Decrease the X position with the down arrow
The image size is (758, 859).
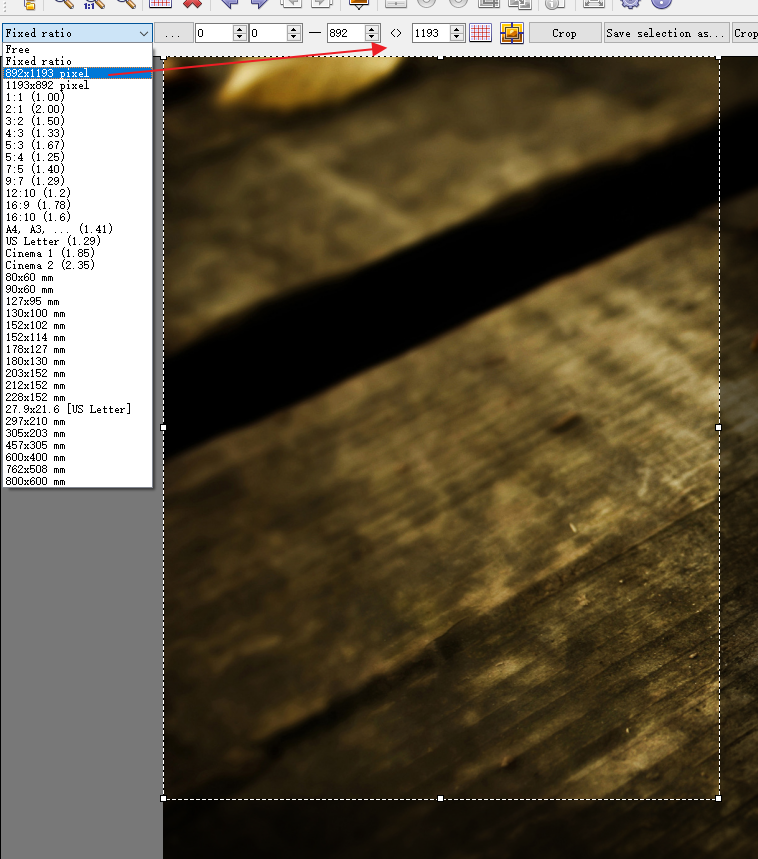point(239,38)
